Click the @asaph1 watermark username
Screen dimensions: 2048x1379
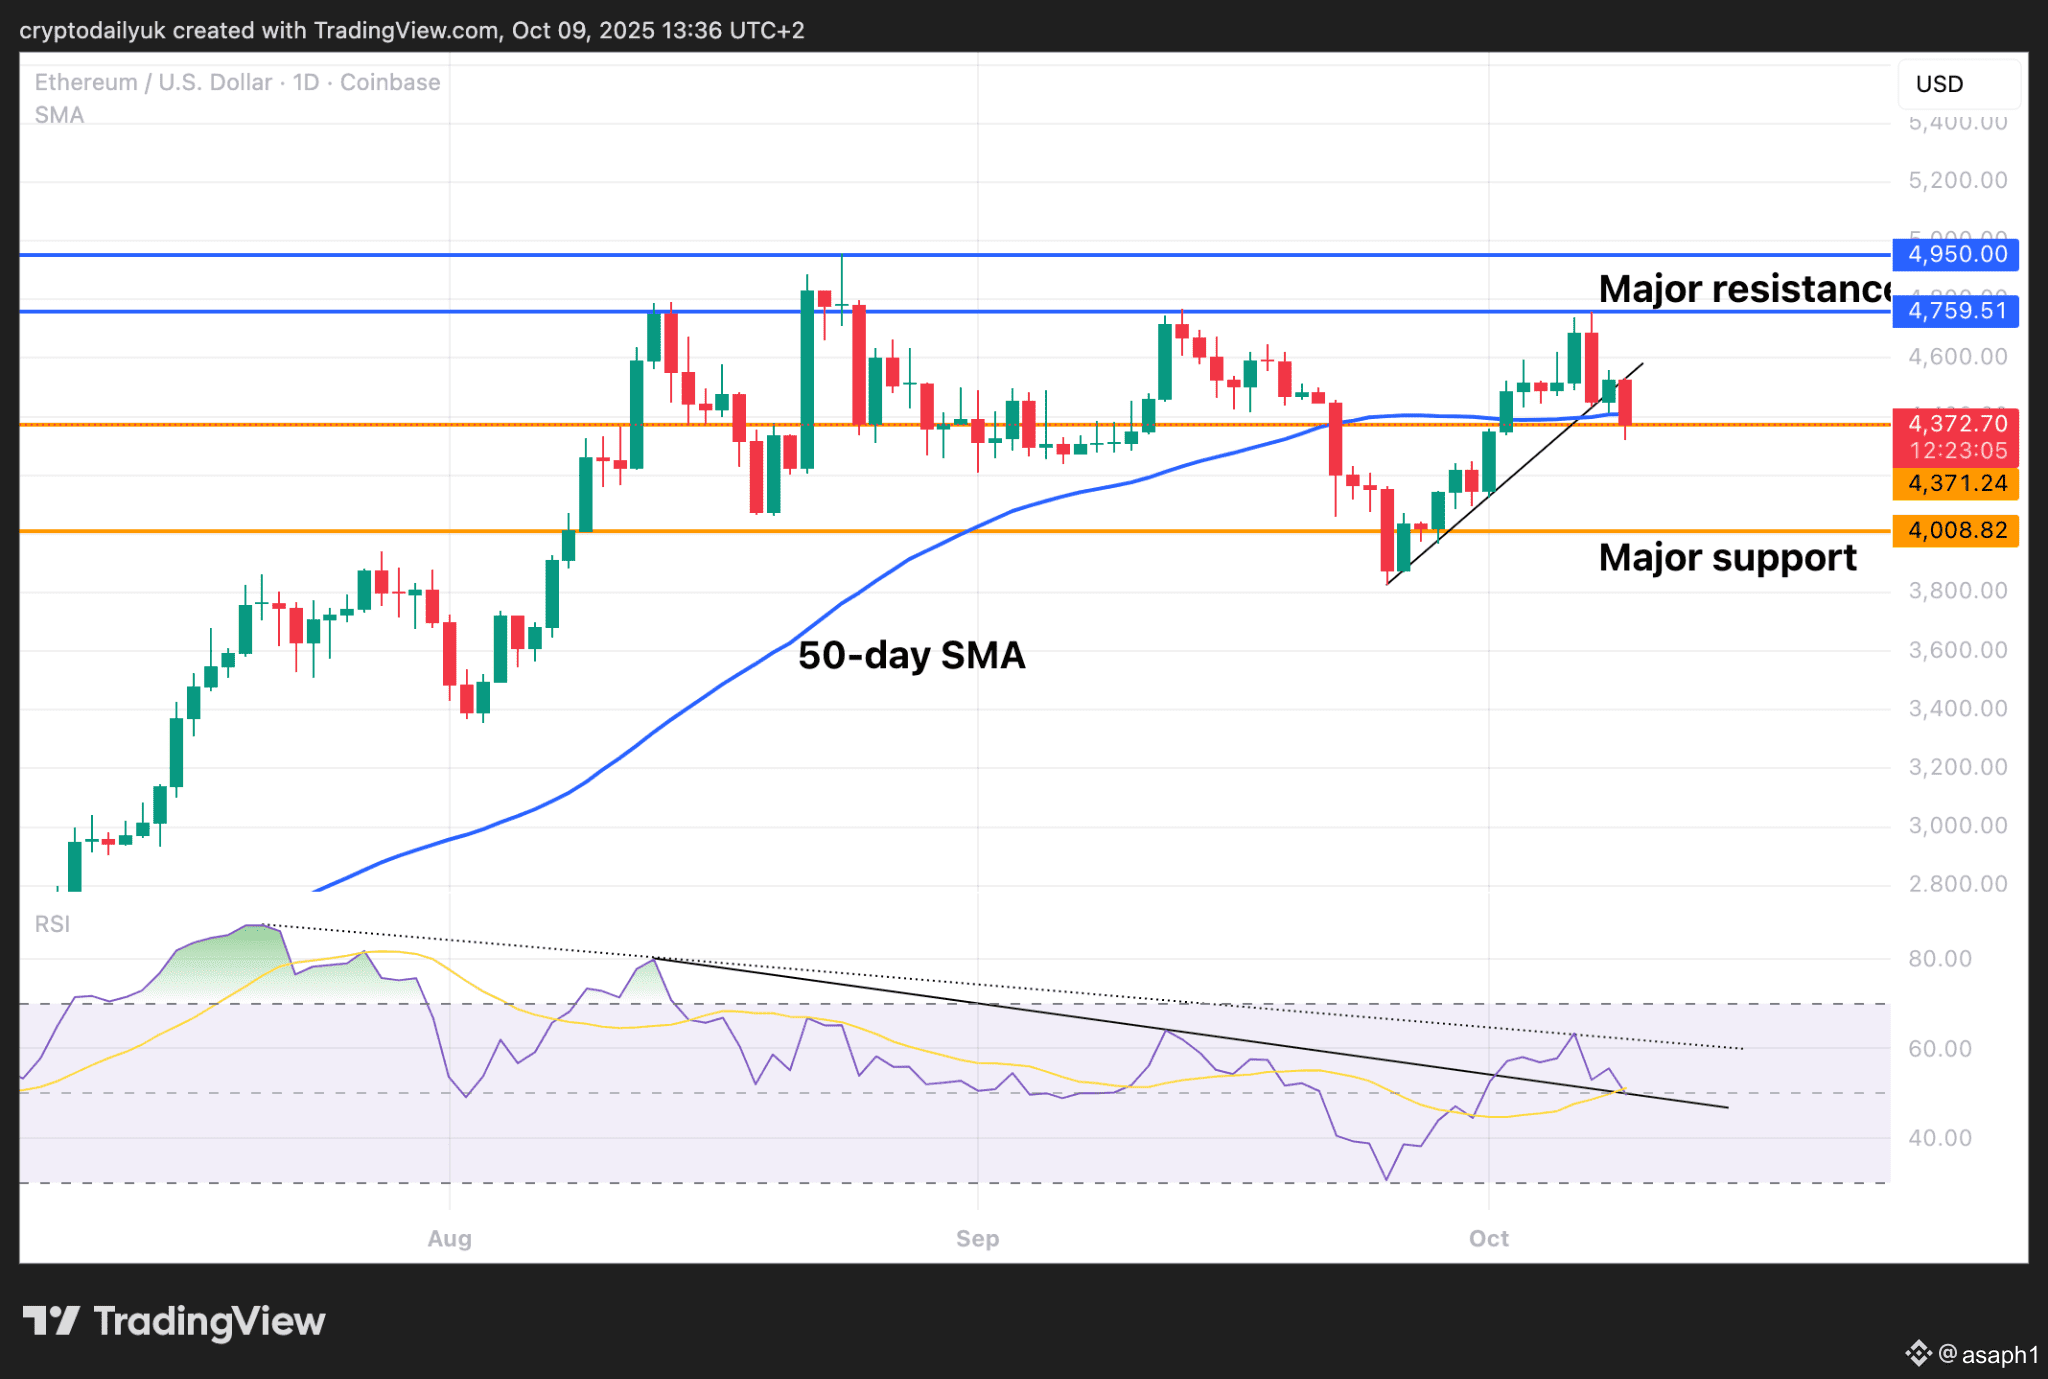click(1988, 1355)
